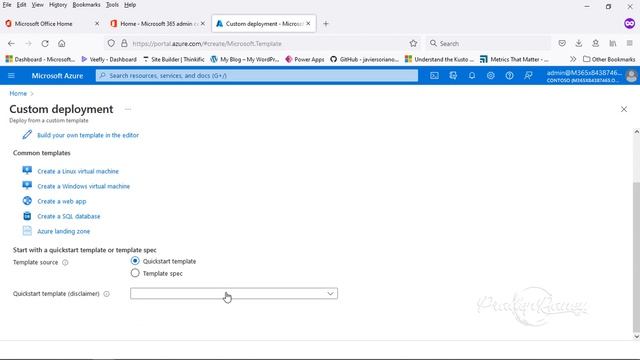640x360 pixels.
Task: Click the vertical scrollbar of the blade
Action: point(636,257)
